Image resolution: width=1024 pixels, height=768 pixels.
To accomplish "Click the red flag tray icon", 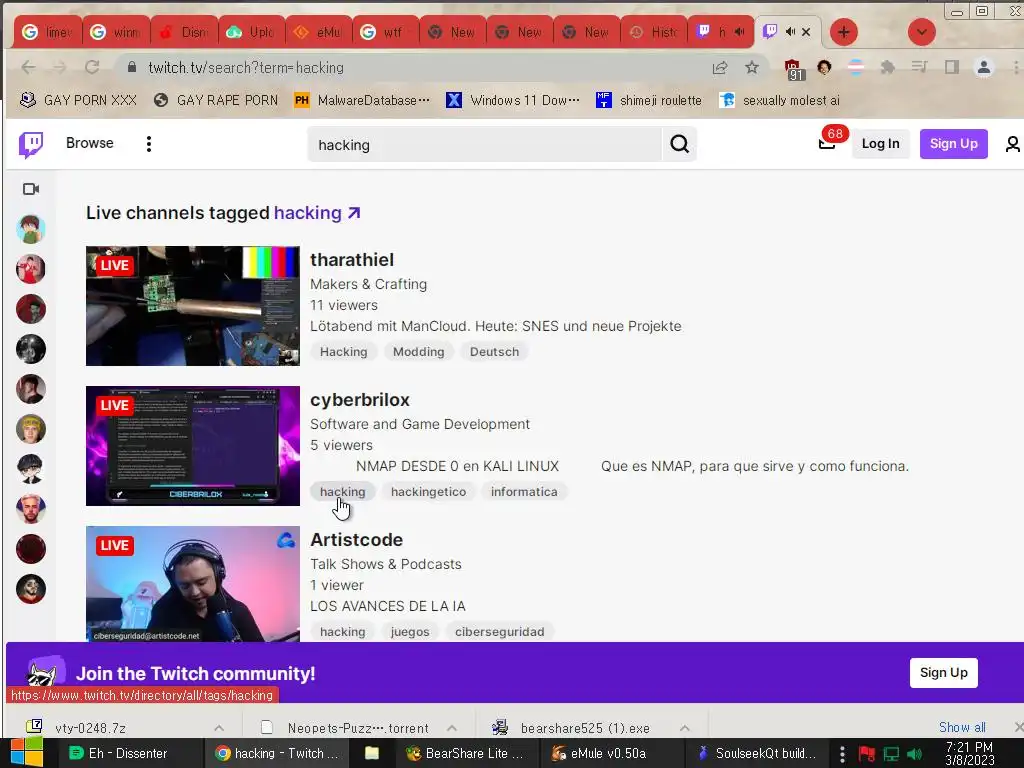I will (x=867, y=754).
